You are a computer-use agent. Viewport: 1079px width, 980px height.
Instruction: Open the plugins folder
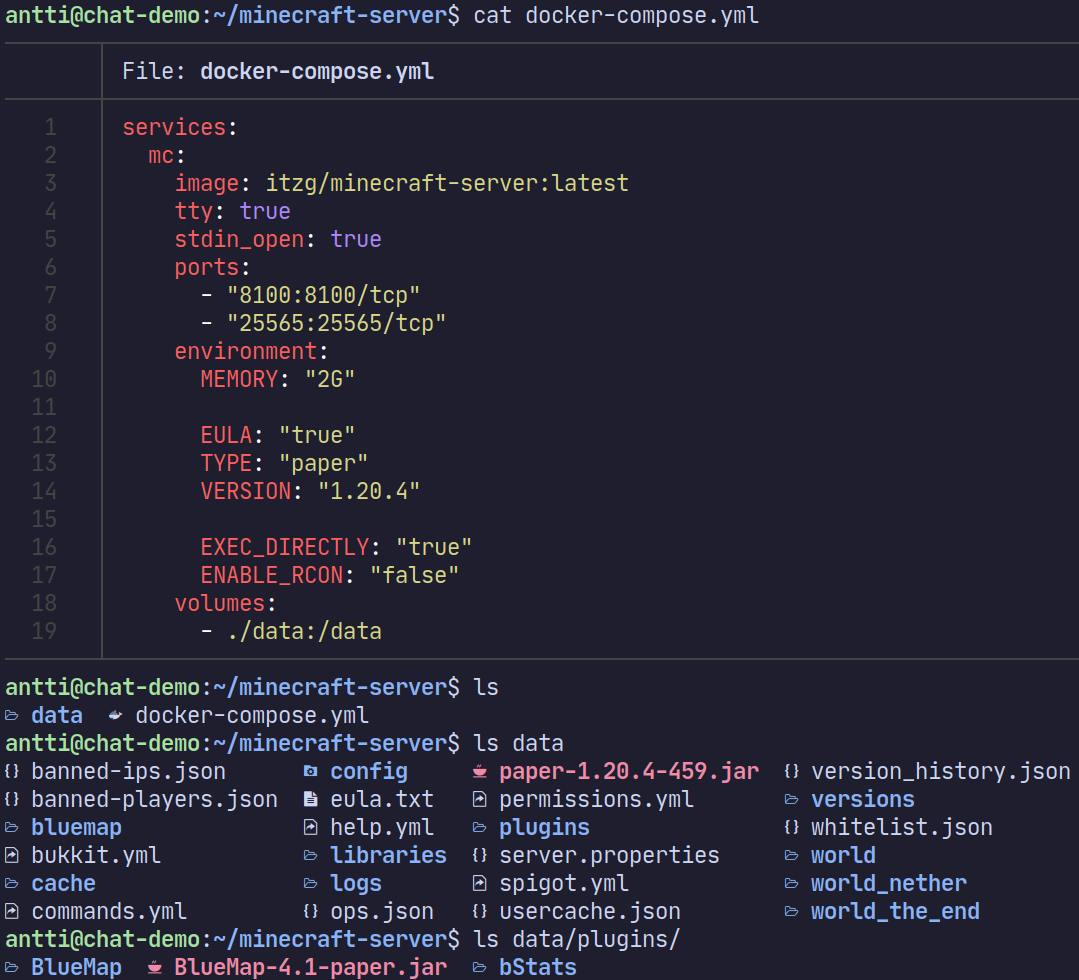coord(543,827)
